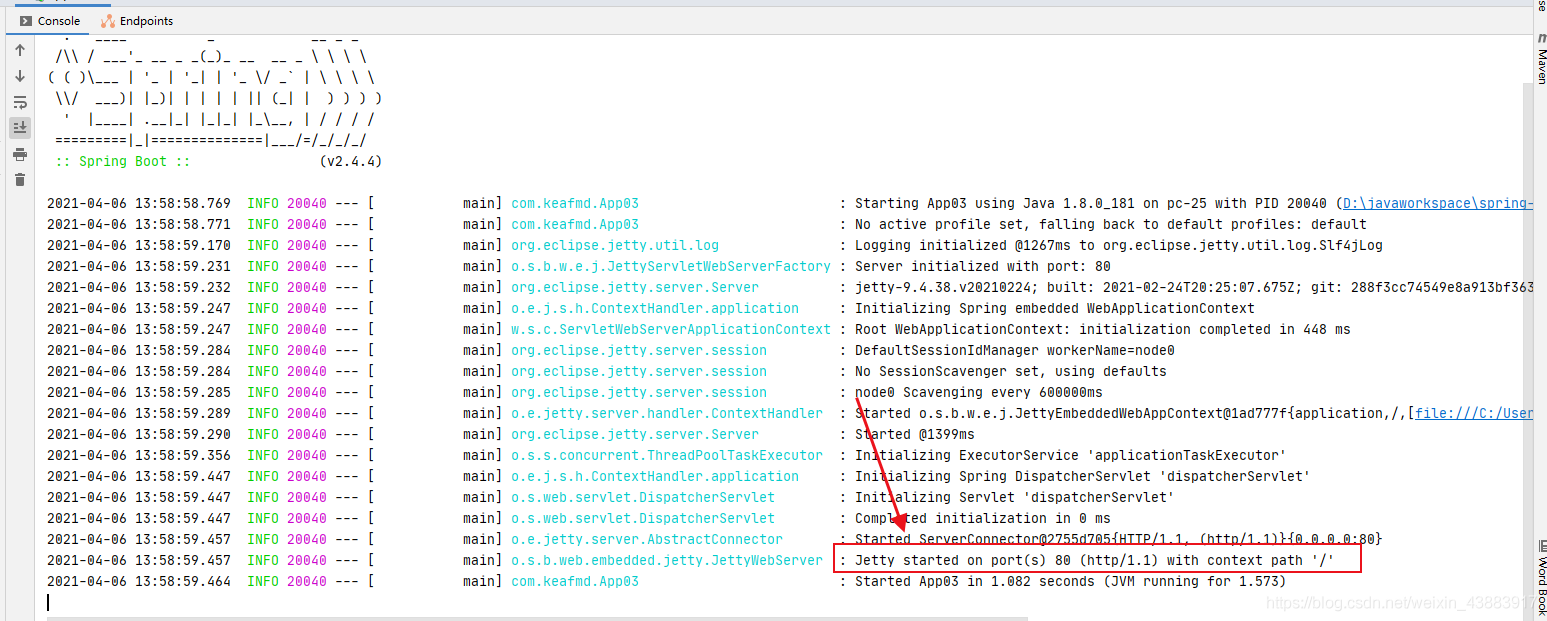Print the console output
Image resolution: width=1547 pixels, height=621 pixels.
click(x=18, y=153)
